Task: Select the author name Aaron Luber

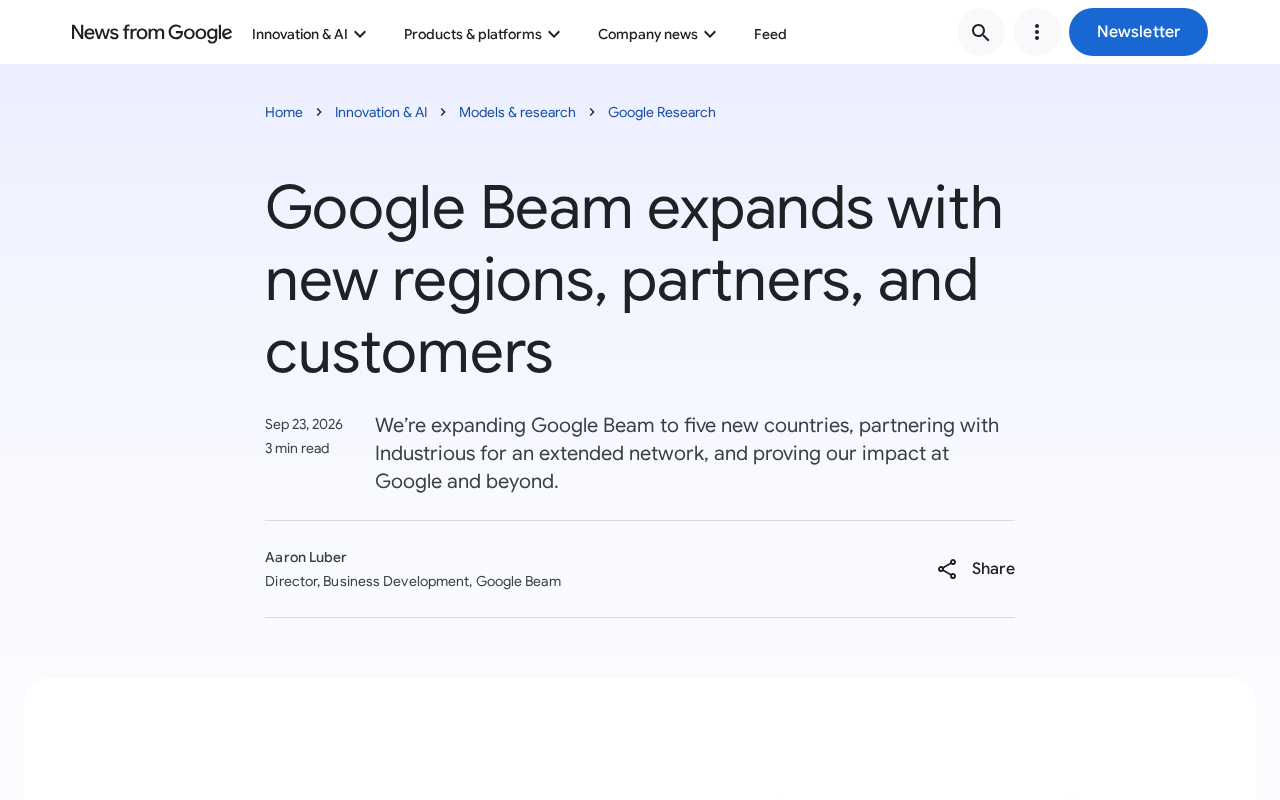Action: pos(306,557)
